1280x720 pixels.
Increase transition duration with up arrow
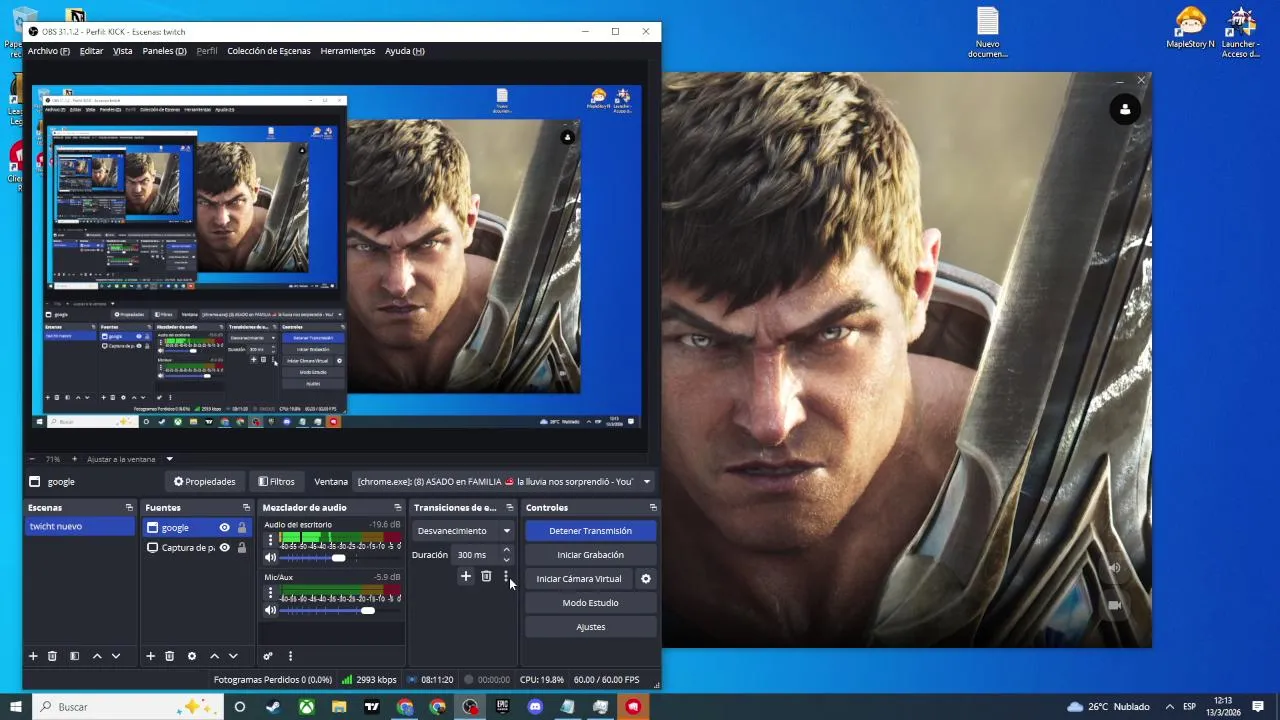506,550
